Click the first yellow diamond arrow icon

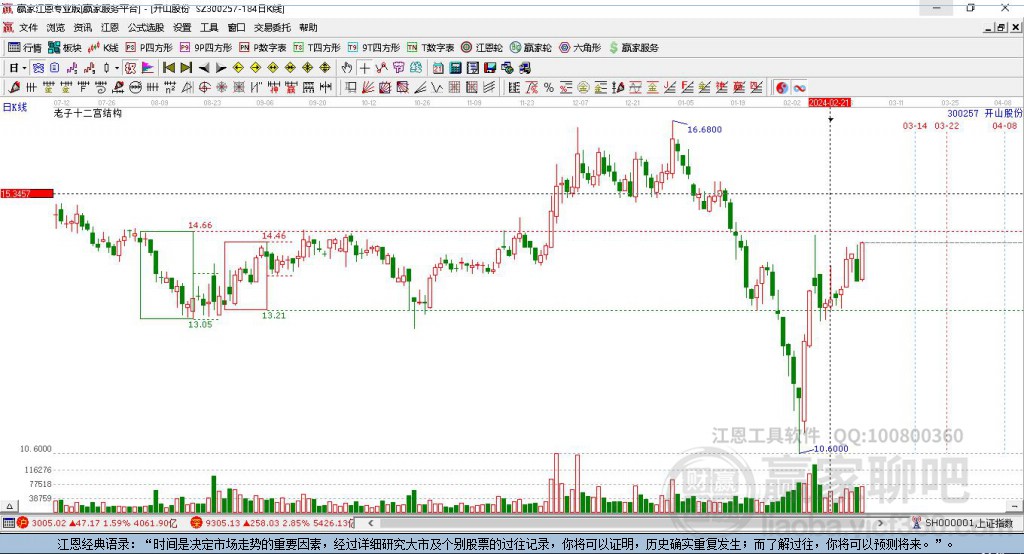click(x=238, y=68)
